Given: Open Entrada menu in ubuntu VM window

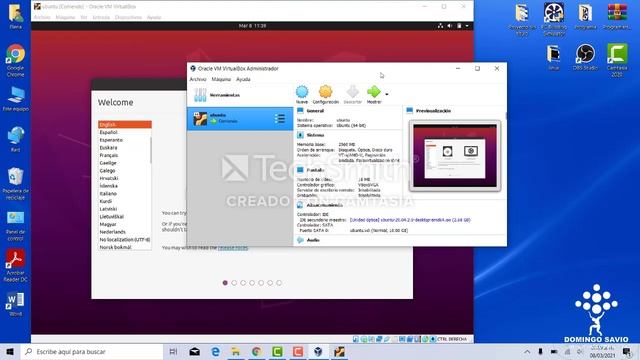Looking at the screenshot, I should [101, 17].
